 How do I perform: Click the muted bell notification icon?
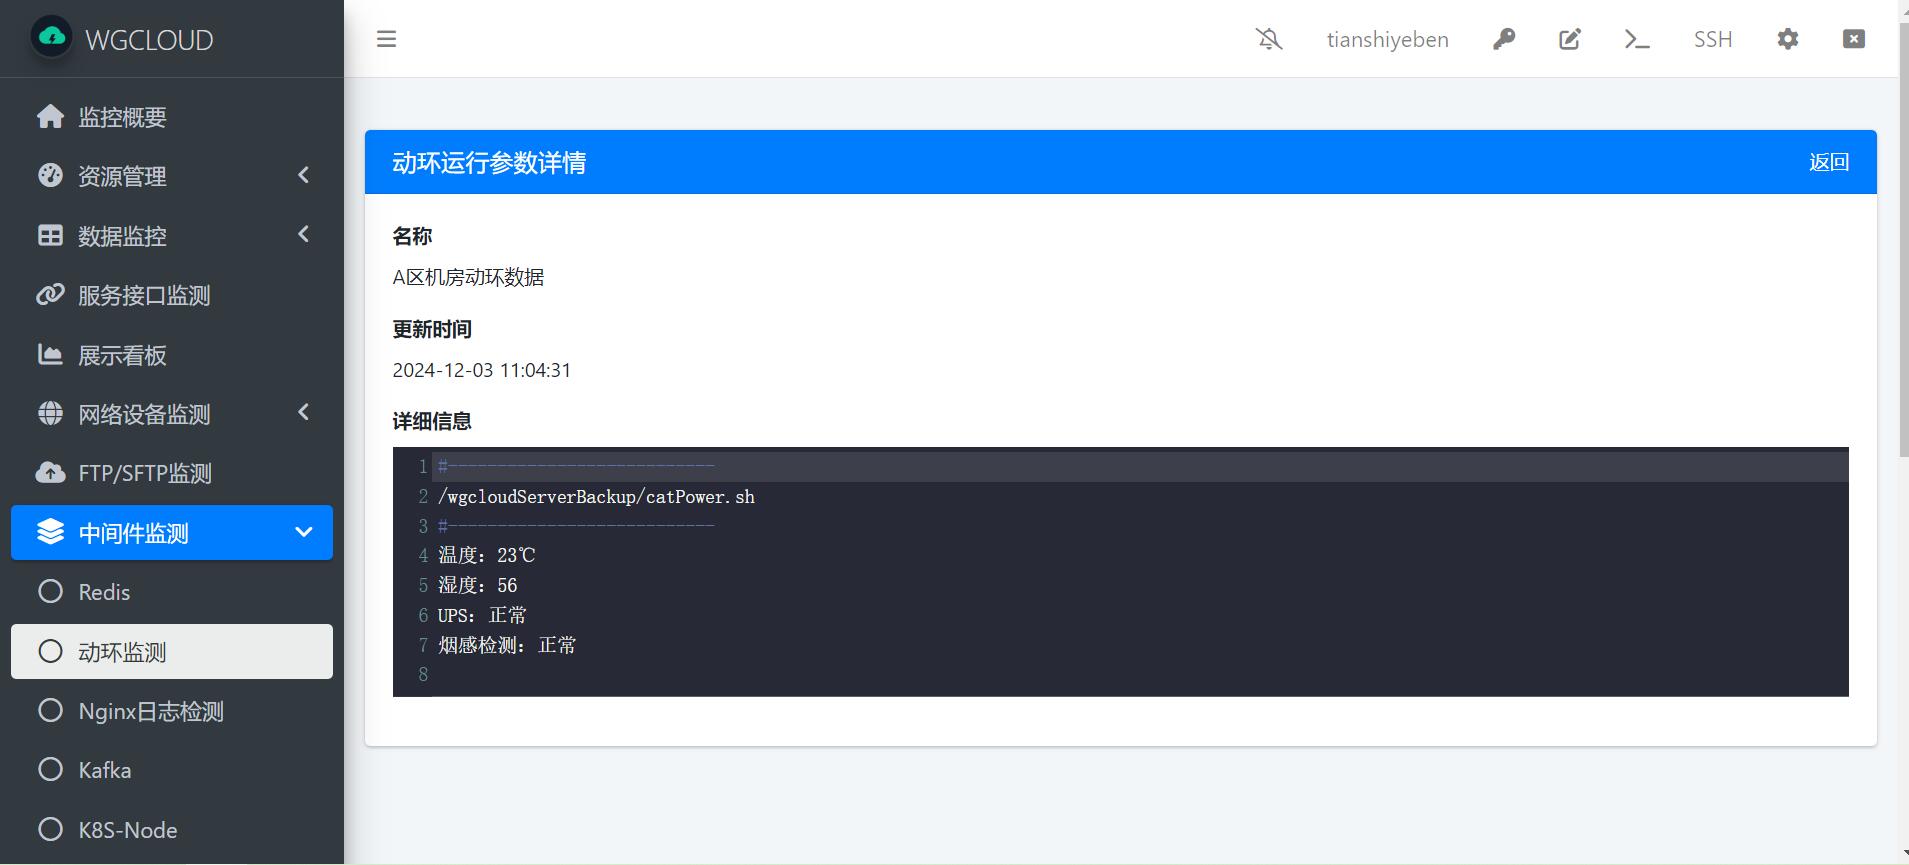click(1269, 39)
